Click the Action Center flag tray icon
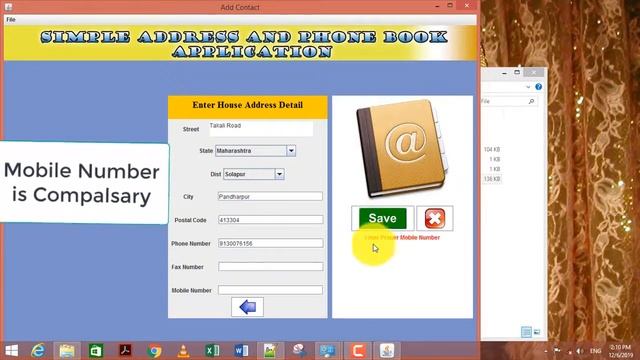Image resolution: width=640 pixels, height=360 pixels. tap(557, 351)
